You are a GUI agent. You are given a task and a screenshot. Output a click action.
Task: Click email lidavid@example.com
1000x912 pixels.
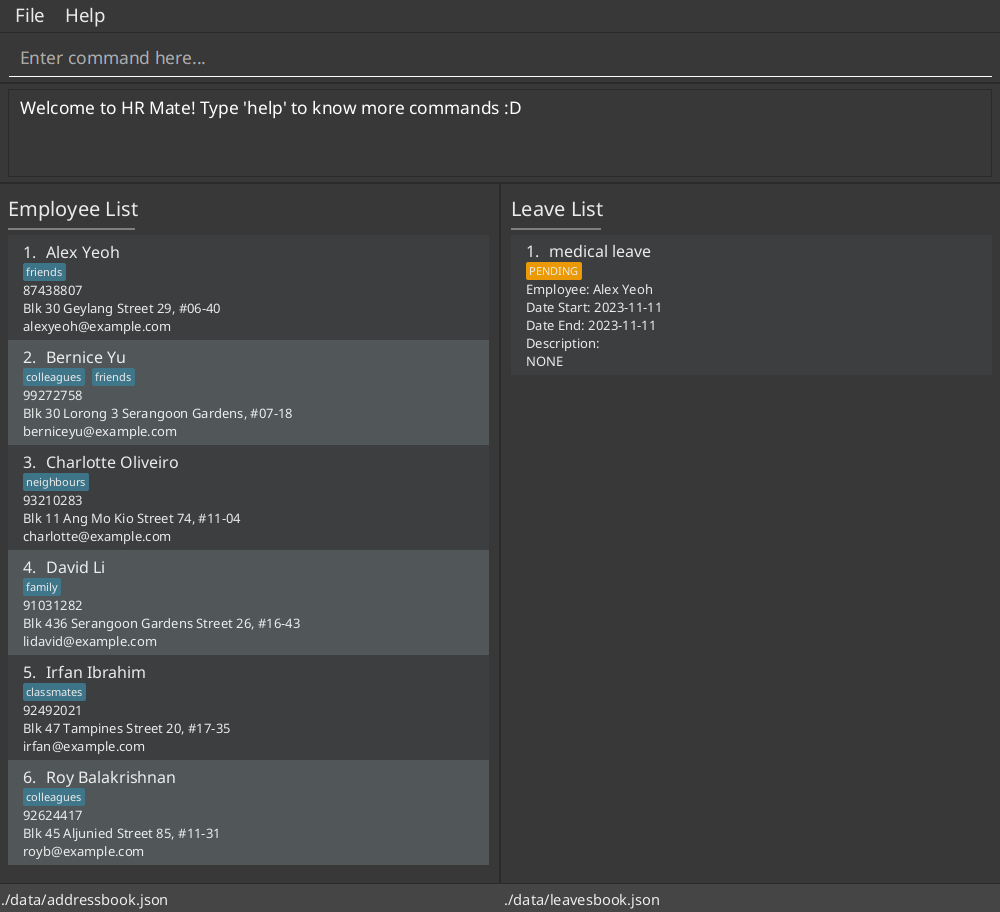(90, 642)
